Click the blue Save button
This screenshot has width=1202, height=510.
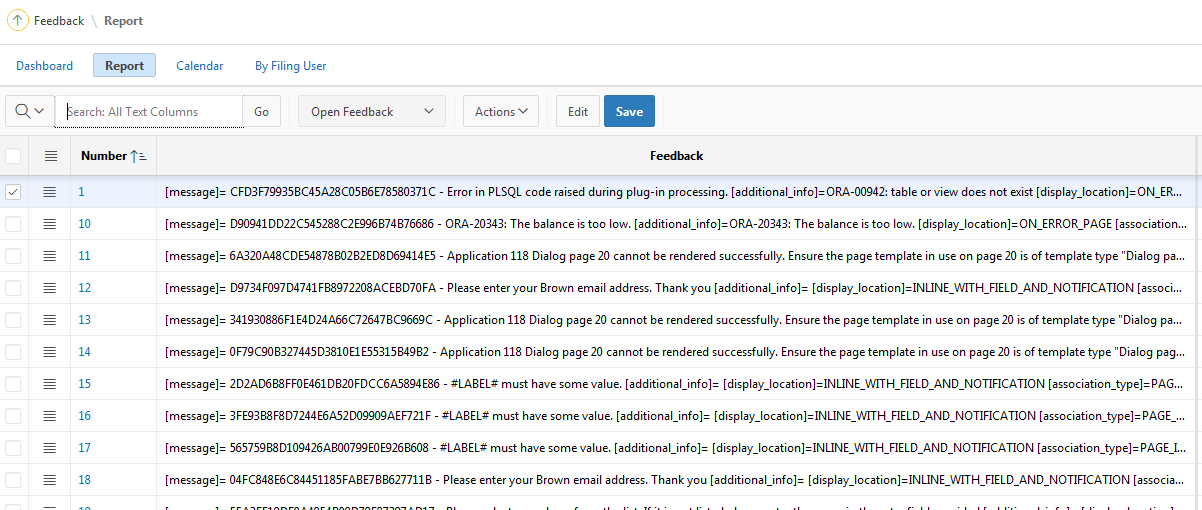click(x=629, y=112)
